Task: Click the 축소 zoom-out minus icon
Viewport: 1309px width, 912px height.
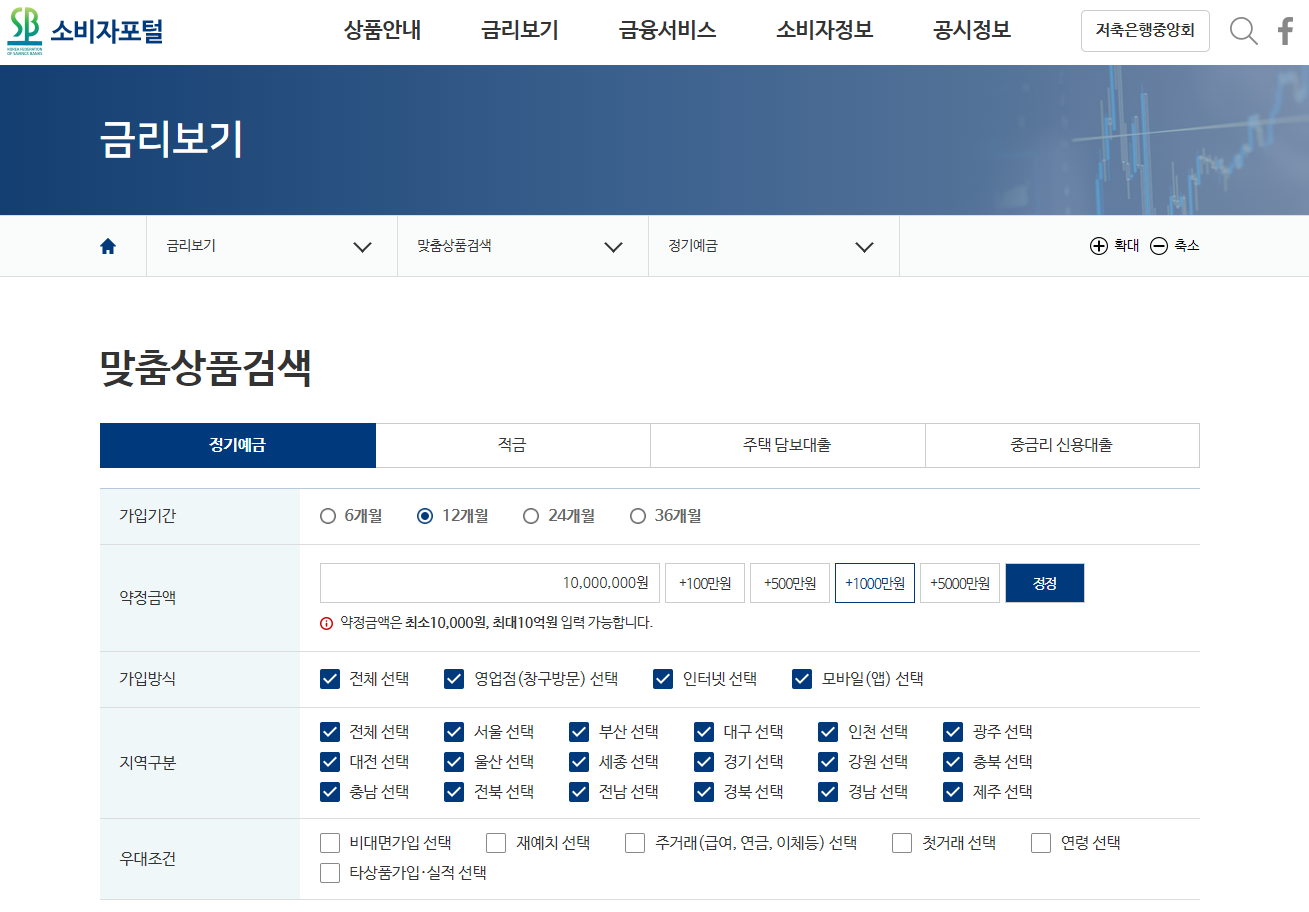Action: tap(1159, 245)
